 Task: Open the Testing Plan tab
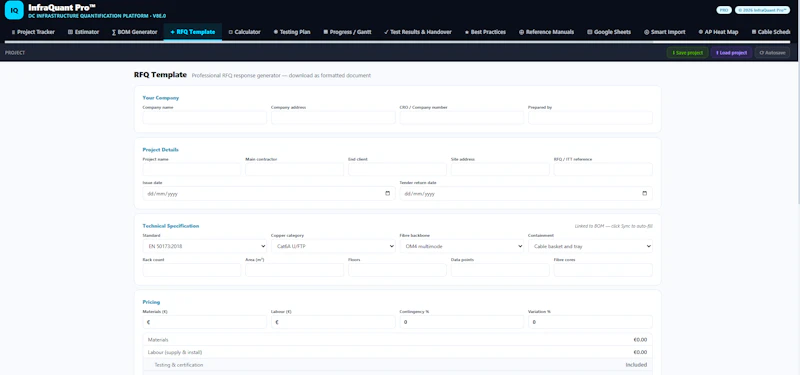[292, 32]
